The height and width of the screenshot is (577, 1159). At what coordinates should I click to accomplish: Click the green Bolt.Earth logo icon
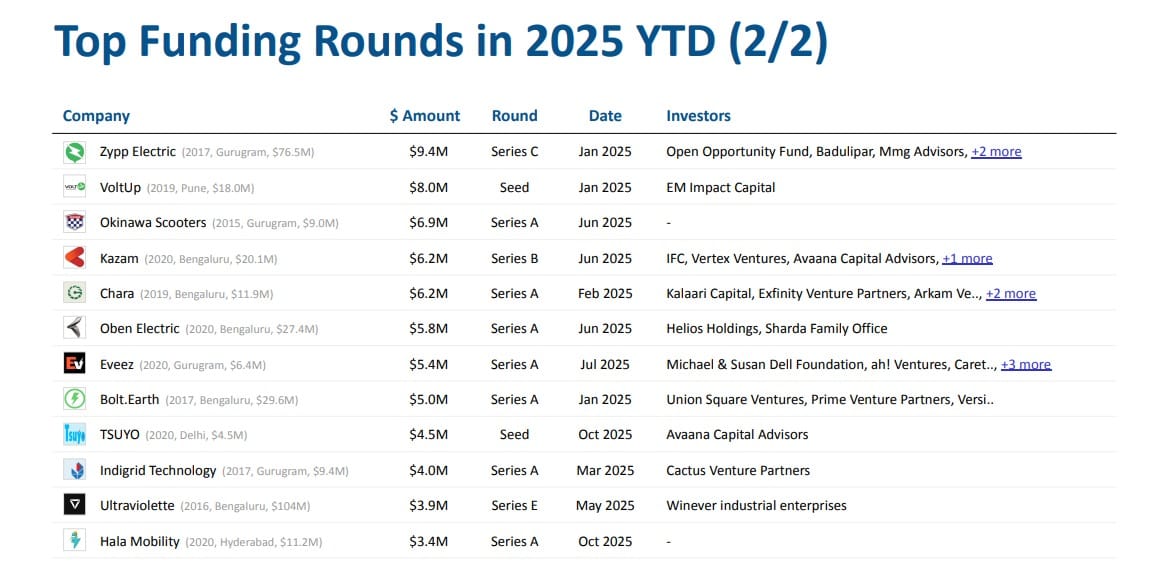74,399
